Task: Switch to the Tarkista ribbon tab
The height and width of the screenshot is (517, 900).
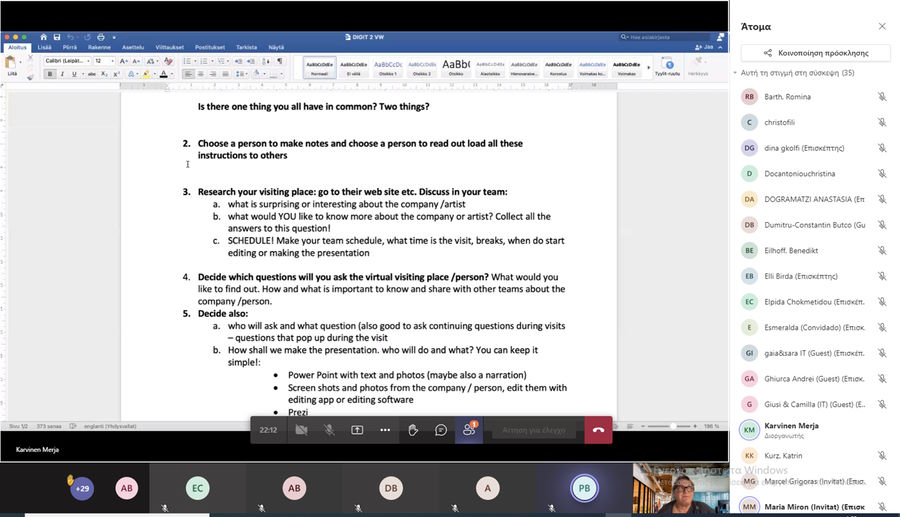Action: coord(246,47)
